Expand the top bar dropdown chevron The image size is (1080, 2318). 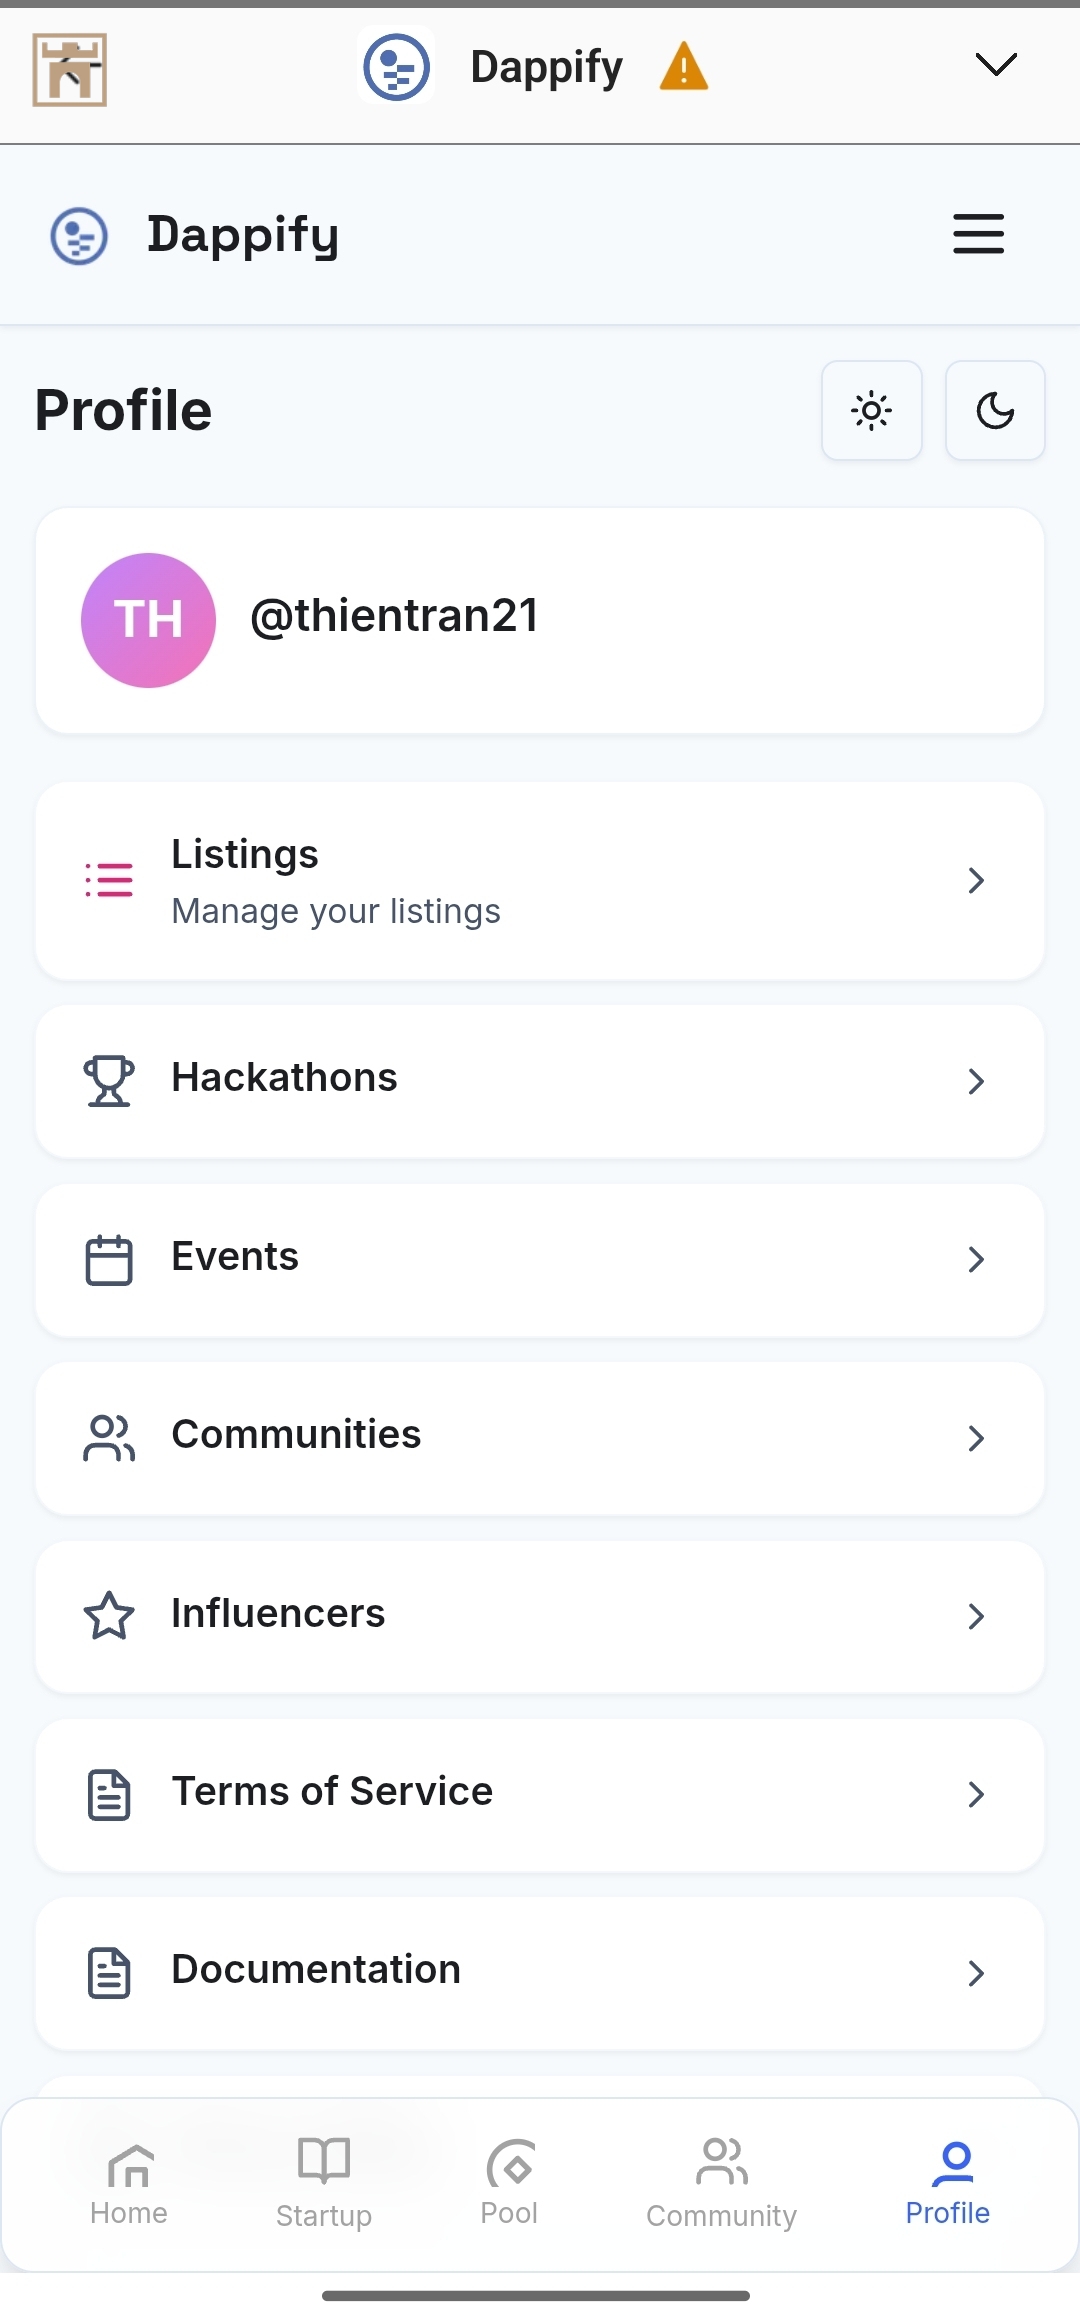click(996, 65)
